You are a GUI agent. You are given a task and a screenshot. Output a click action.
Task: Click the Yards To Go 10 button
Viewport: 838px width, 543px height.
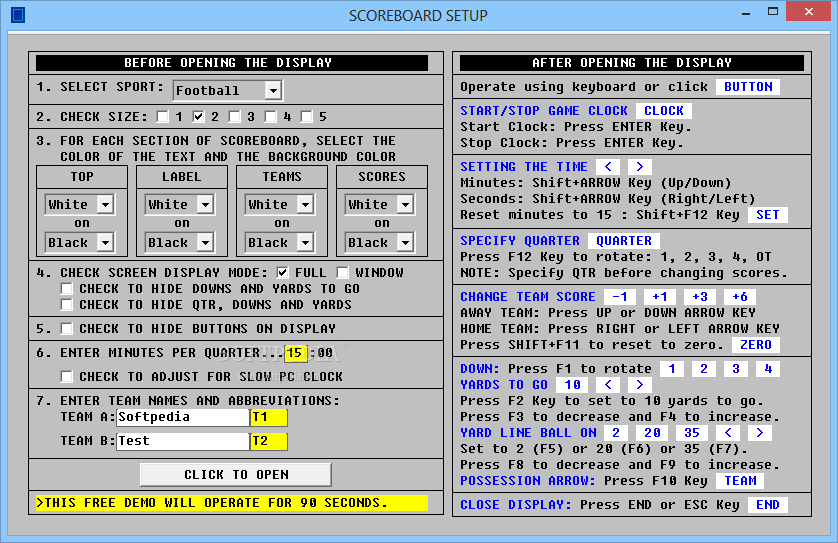(572, 385)
